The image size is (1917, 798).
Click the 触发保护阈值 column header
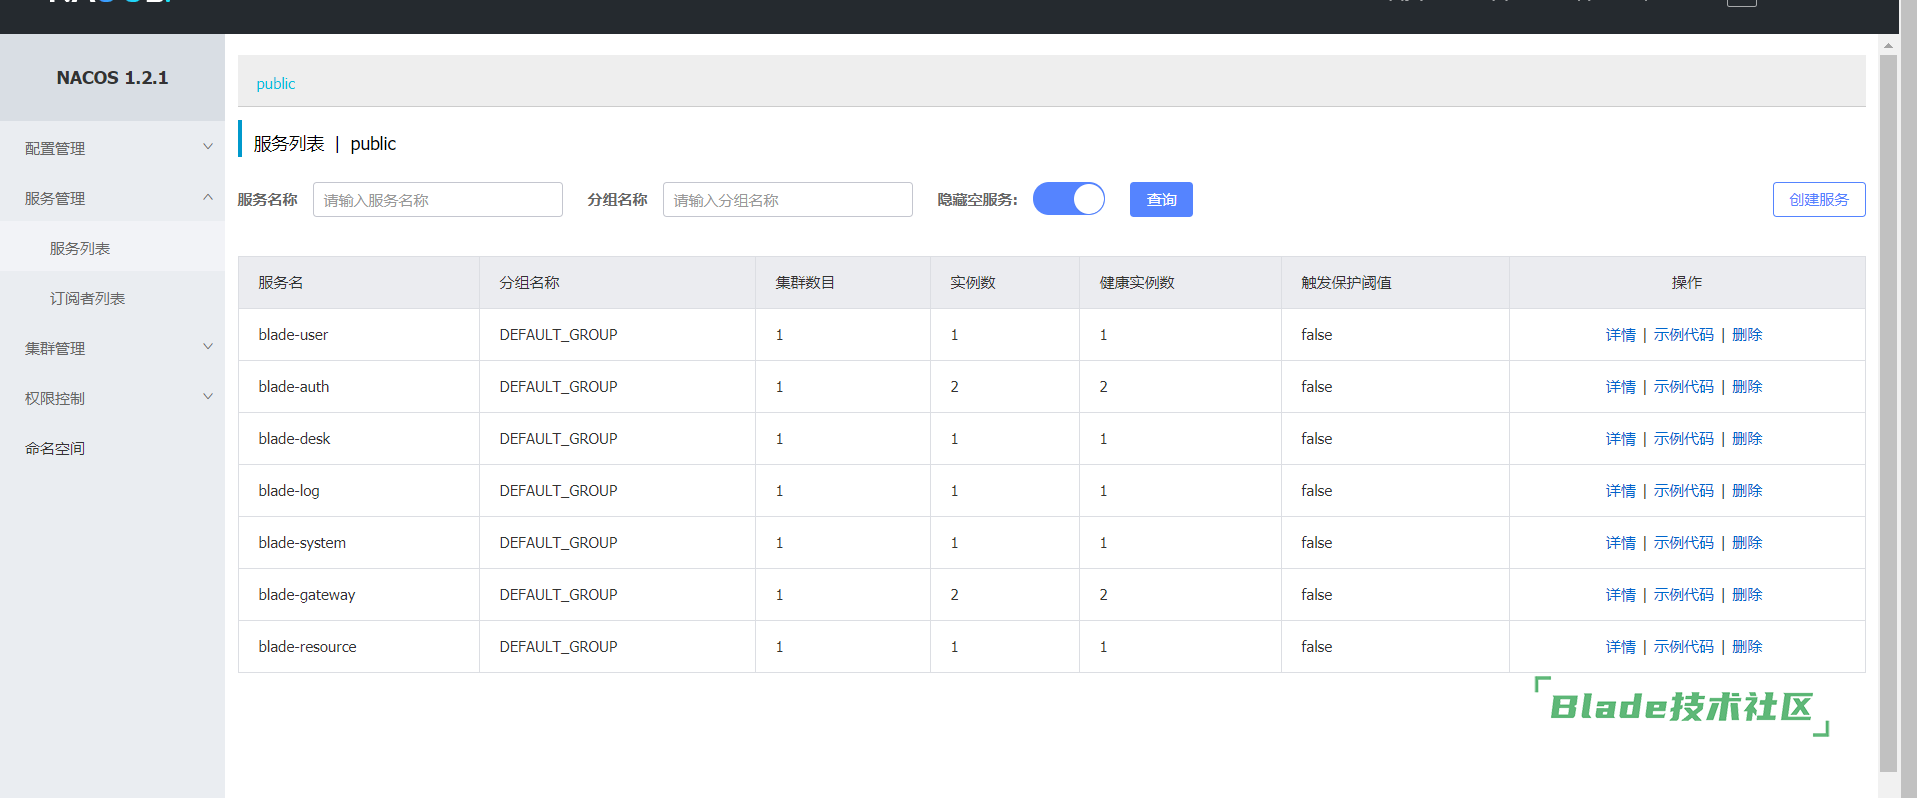pyautogui.click(x=1395, y=283)
